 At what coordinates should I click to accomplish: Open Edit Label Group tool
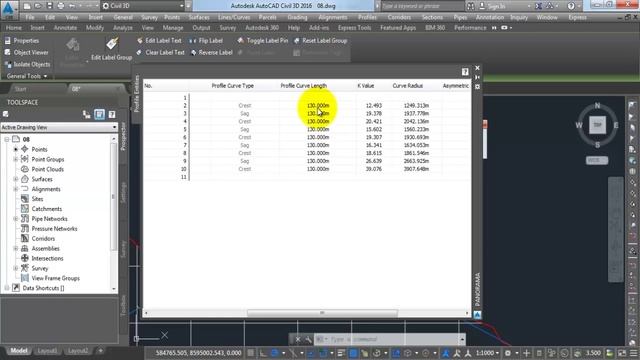[111, 49]
